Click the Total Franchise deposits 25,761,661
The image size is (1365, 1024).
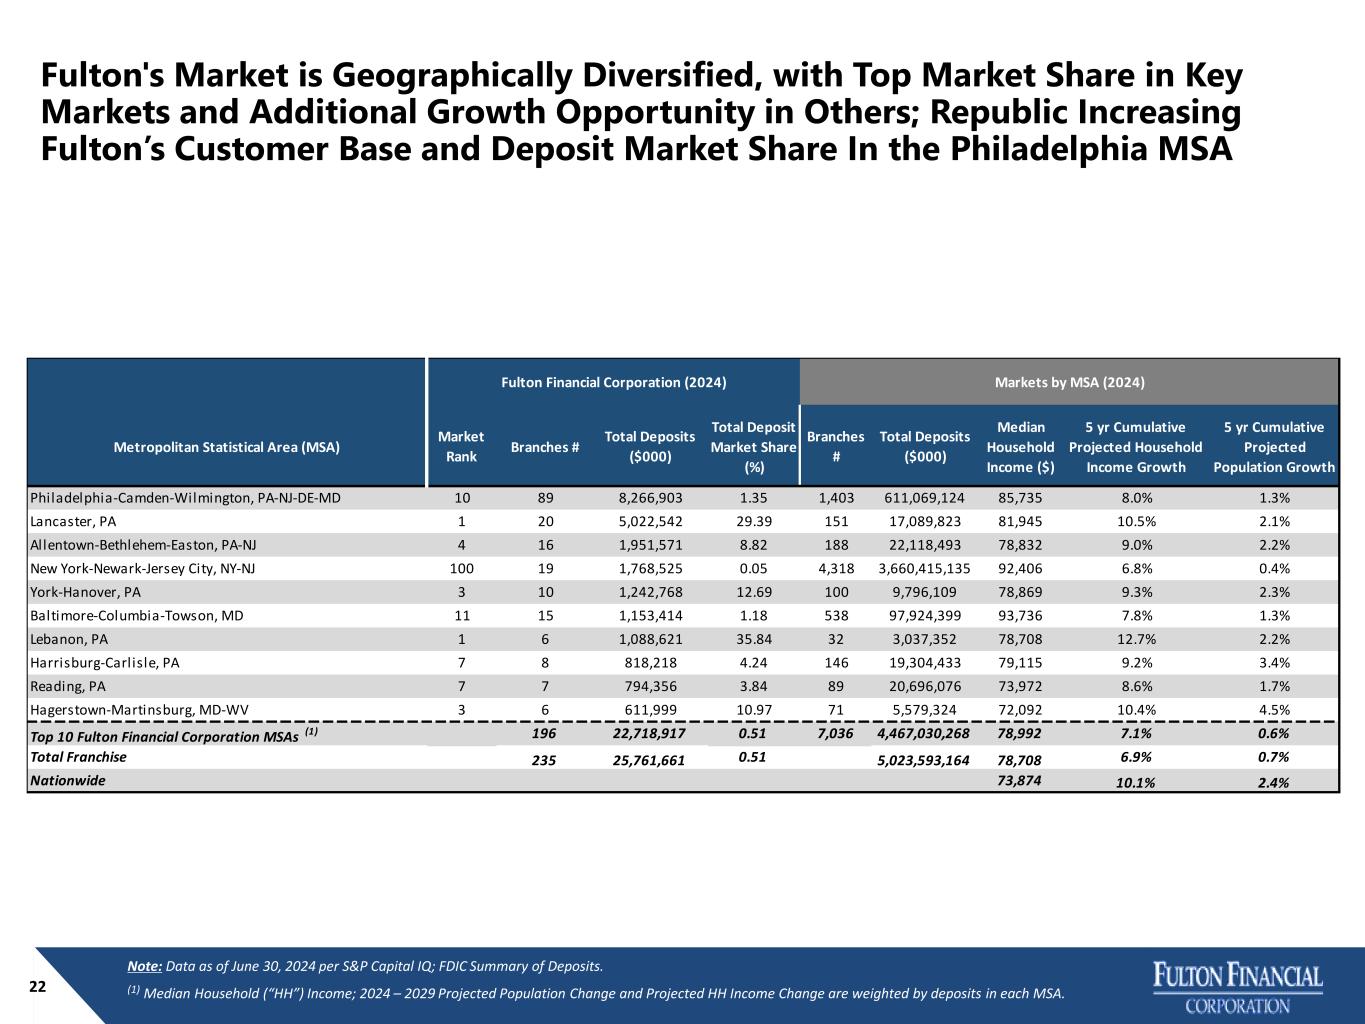(x=649, y=760)
